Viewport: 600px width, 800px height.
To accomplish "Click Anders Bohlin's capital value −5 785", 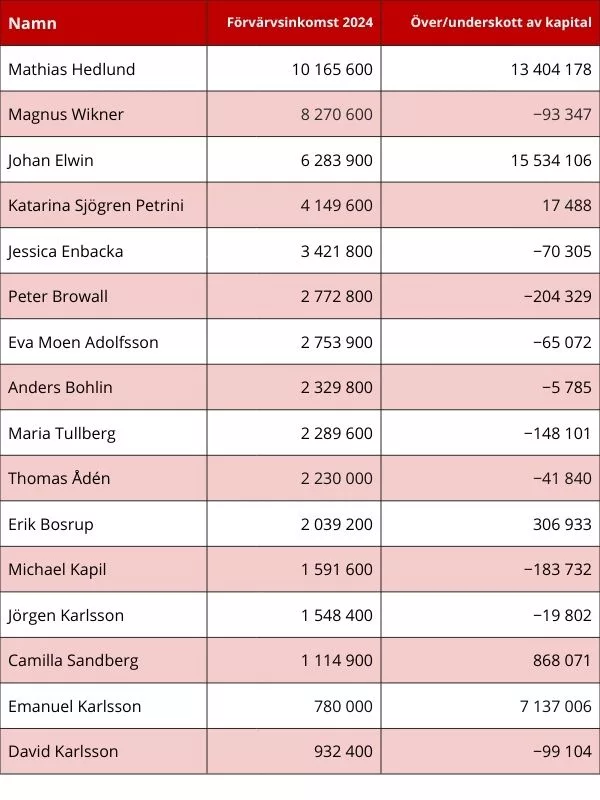I will (x=566, y=387).
